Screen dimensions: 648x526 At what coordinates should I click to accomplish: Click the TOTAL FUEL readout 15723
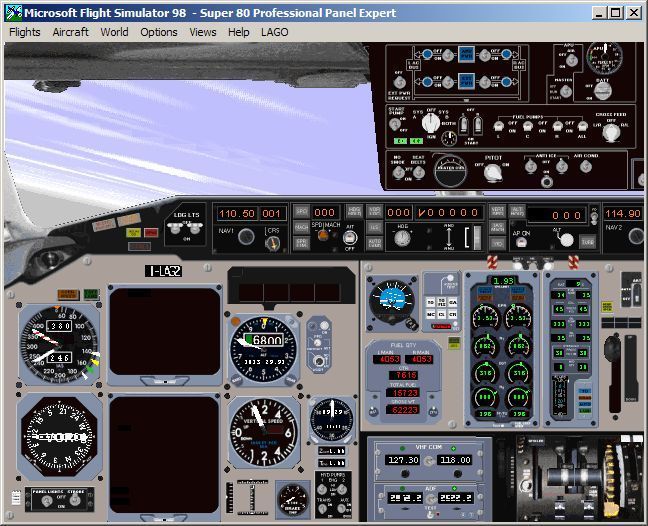tap(403, 393)
